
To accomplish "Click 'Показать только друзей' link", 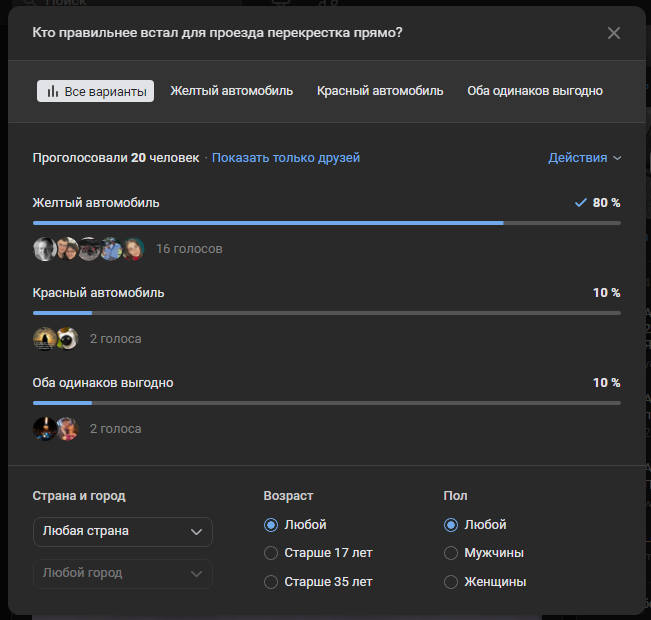I will click(x=286, y=158).
